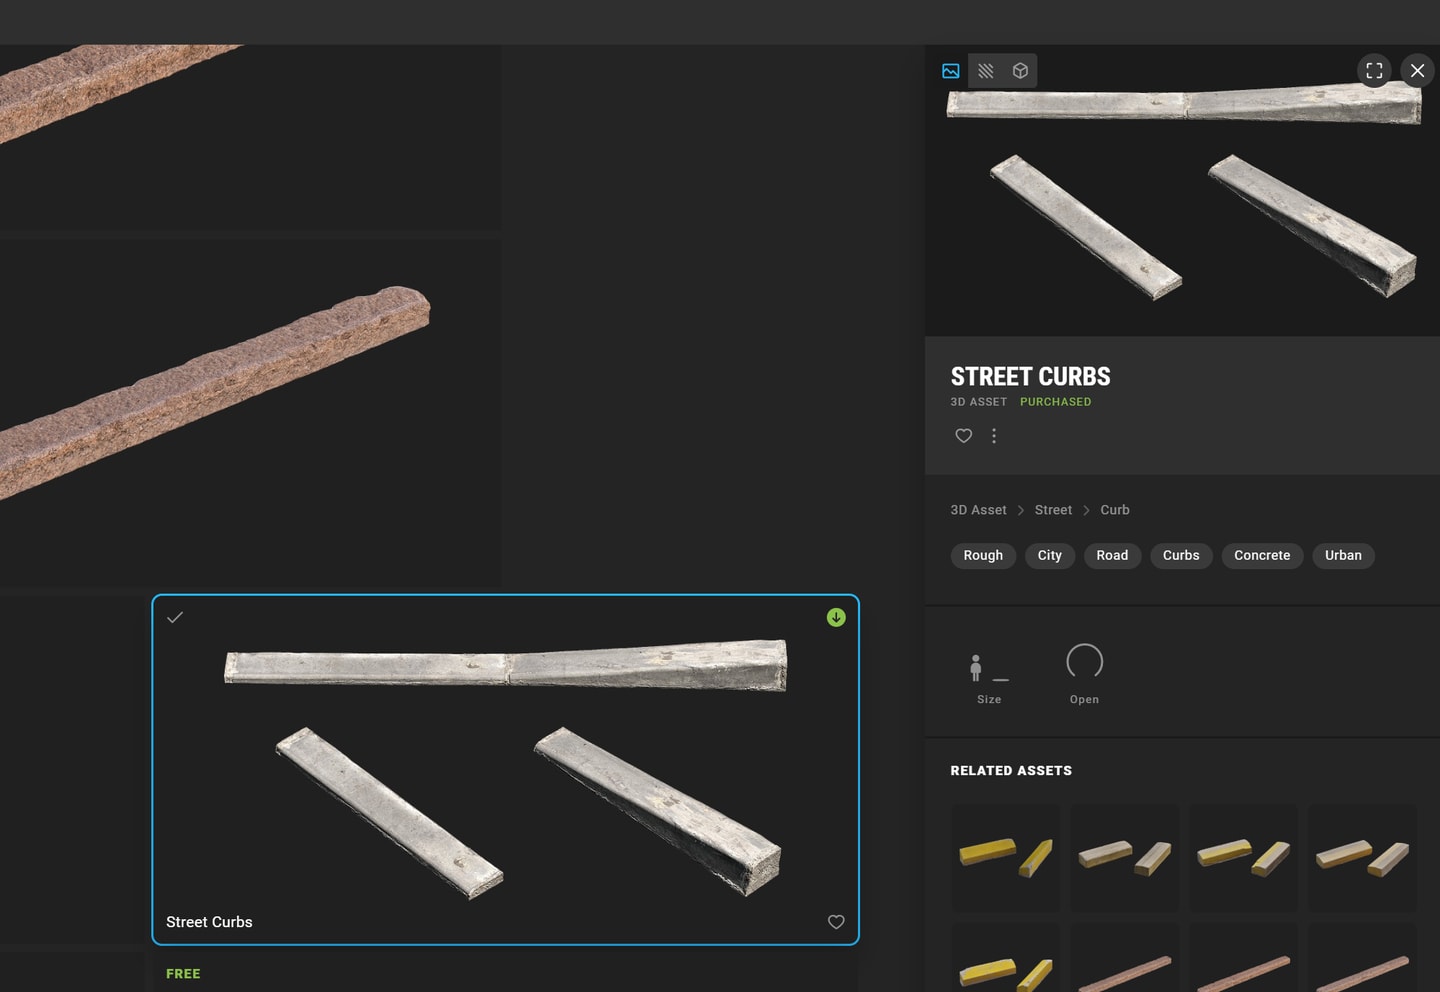Filter by the Concrete tag
This screenshot has width=1440, height=992.
click(1262, 556)
